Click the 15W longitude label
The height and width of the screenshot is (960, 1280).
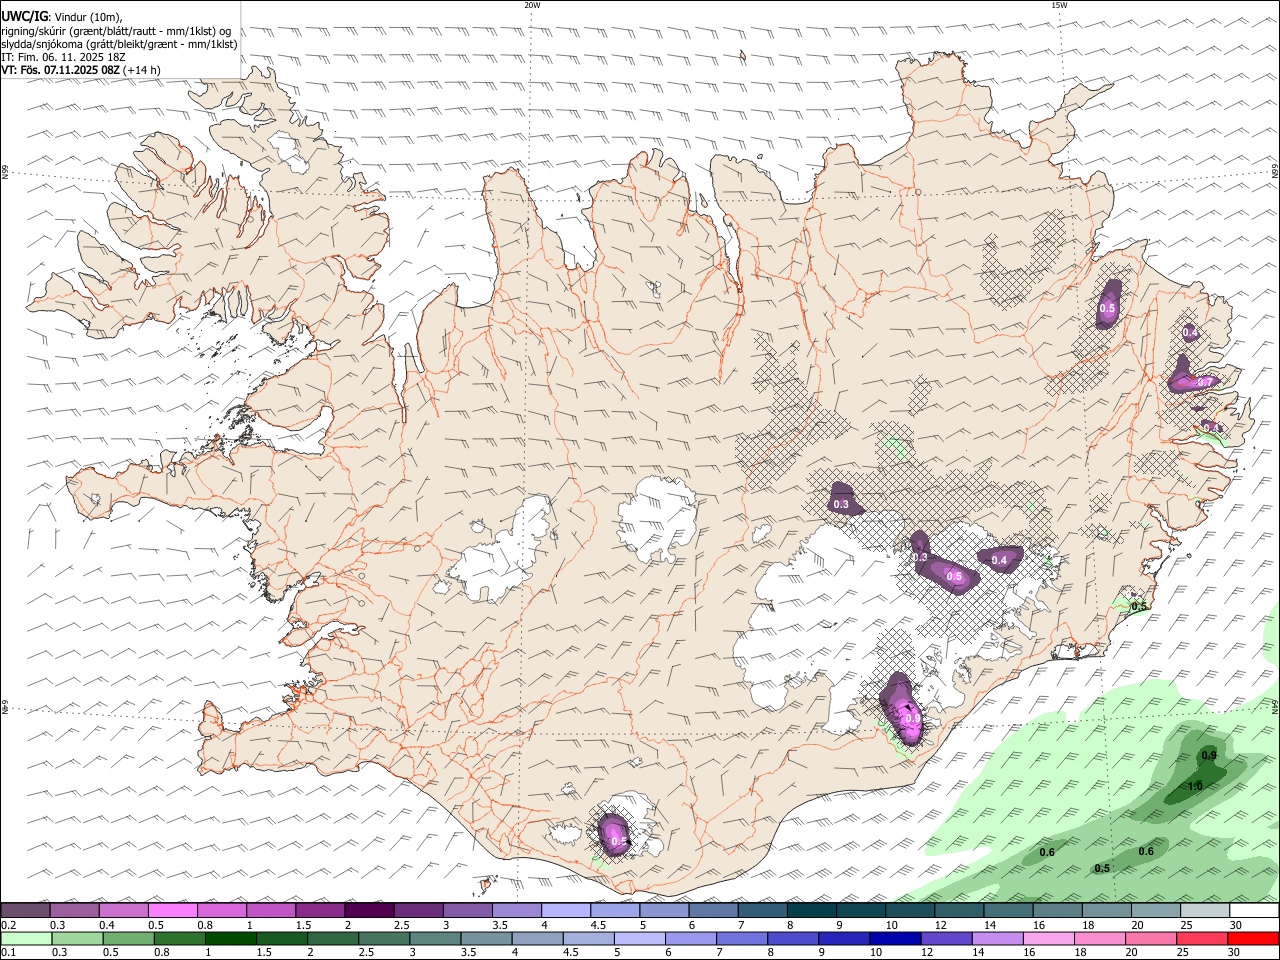1059,5
